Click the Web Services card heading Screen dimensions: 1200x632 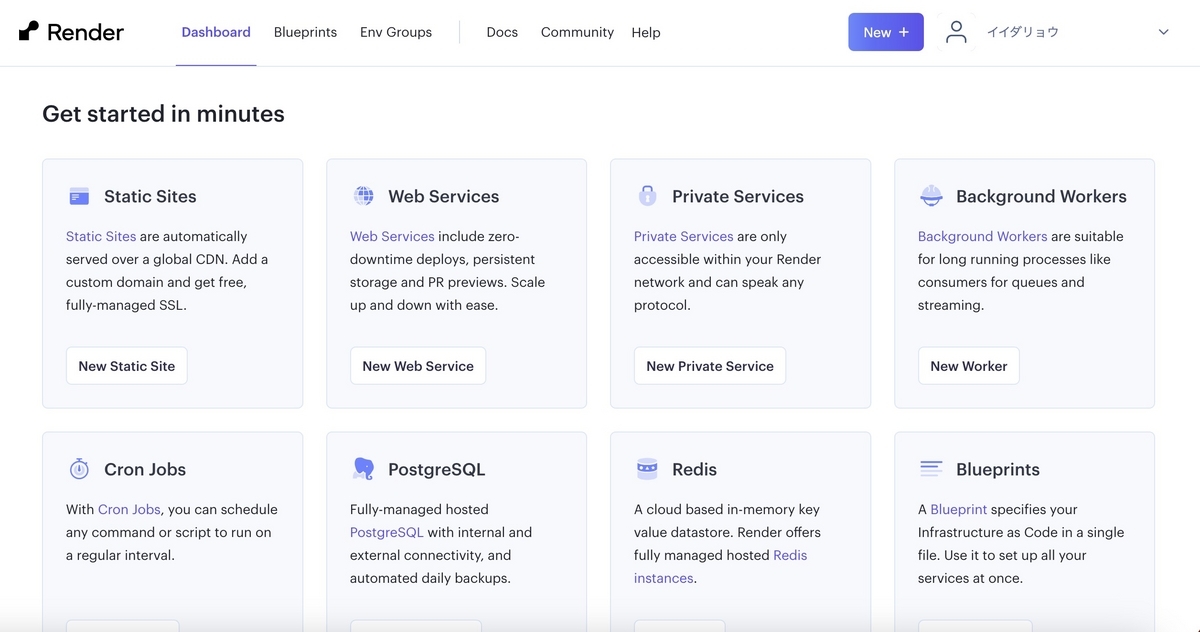point(444,196)
